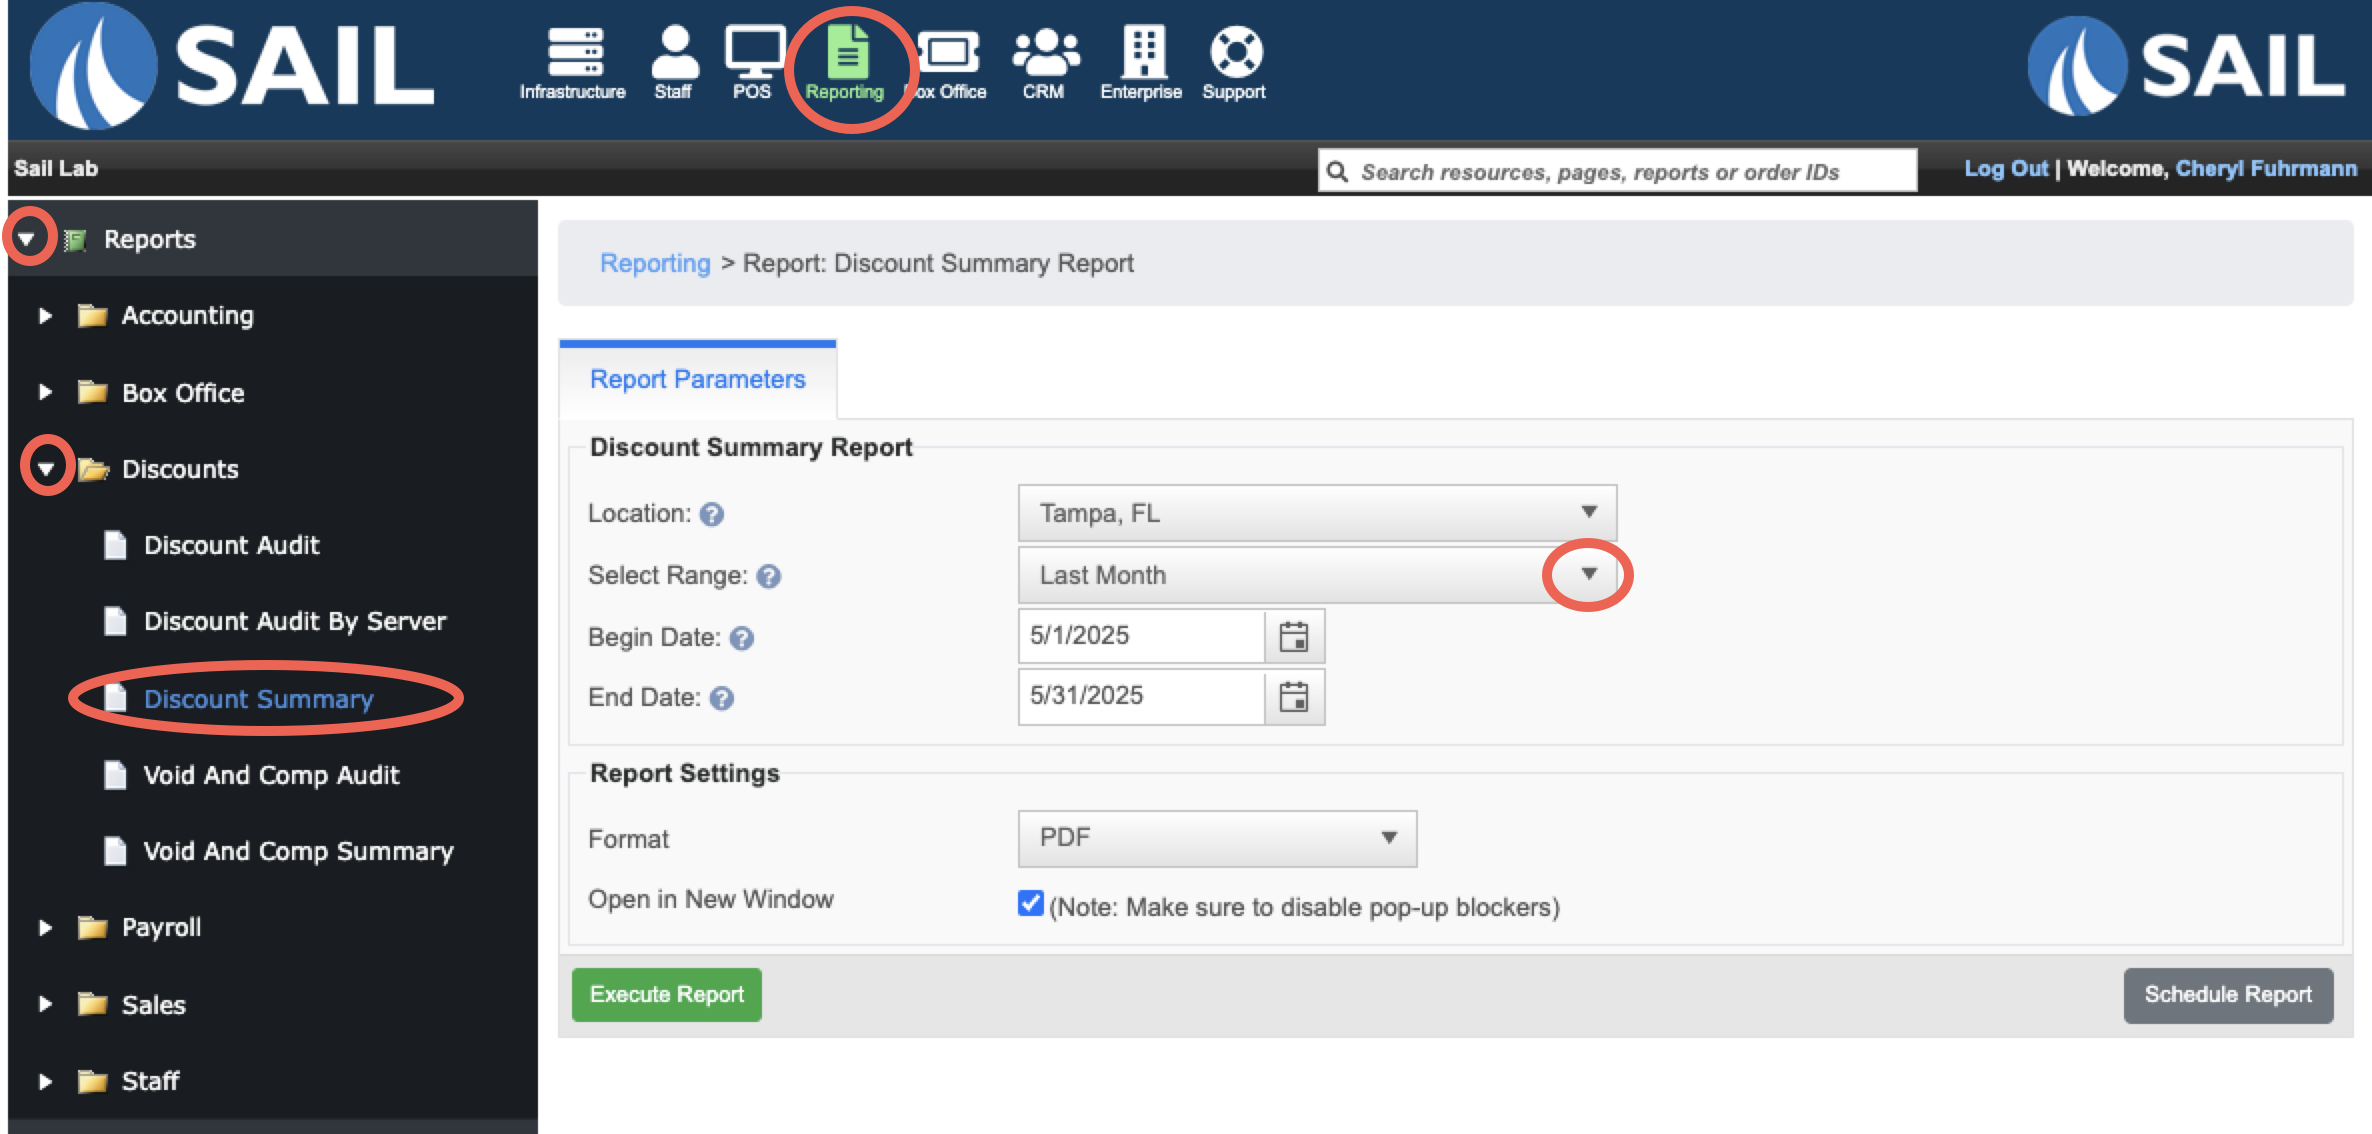This screenshot has height=1134, width=2372.
Task: Open the End Date calendar picker
Action: coord(1294,697)
